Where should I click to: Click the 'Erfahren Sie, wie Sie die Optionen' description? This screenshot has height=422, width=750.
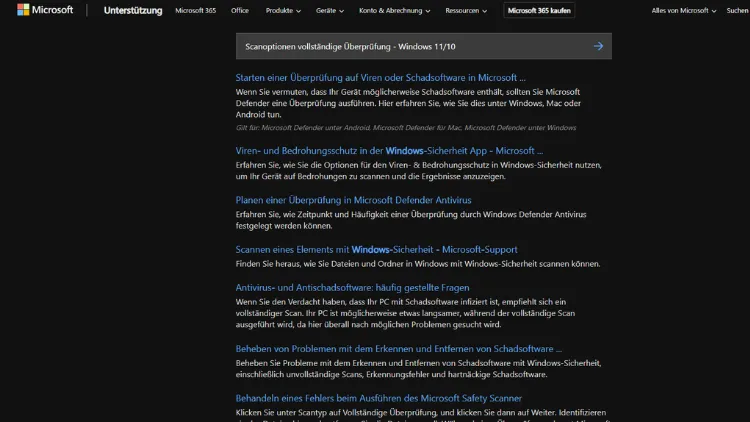tap(418, 171)
